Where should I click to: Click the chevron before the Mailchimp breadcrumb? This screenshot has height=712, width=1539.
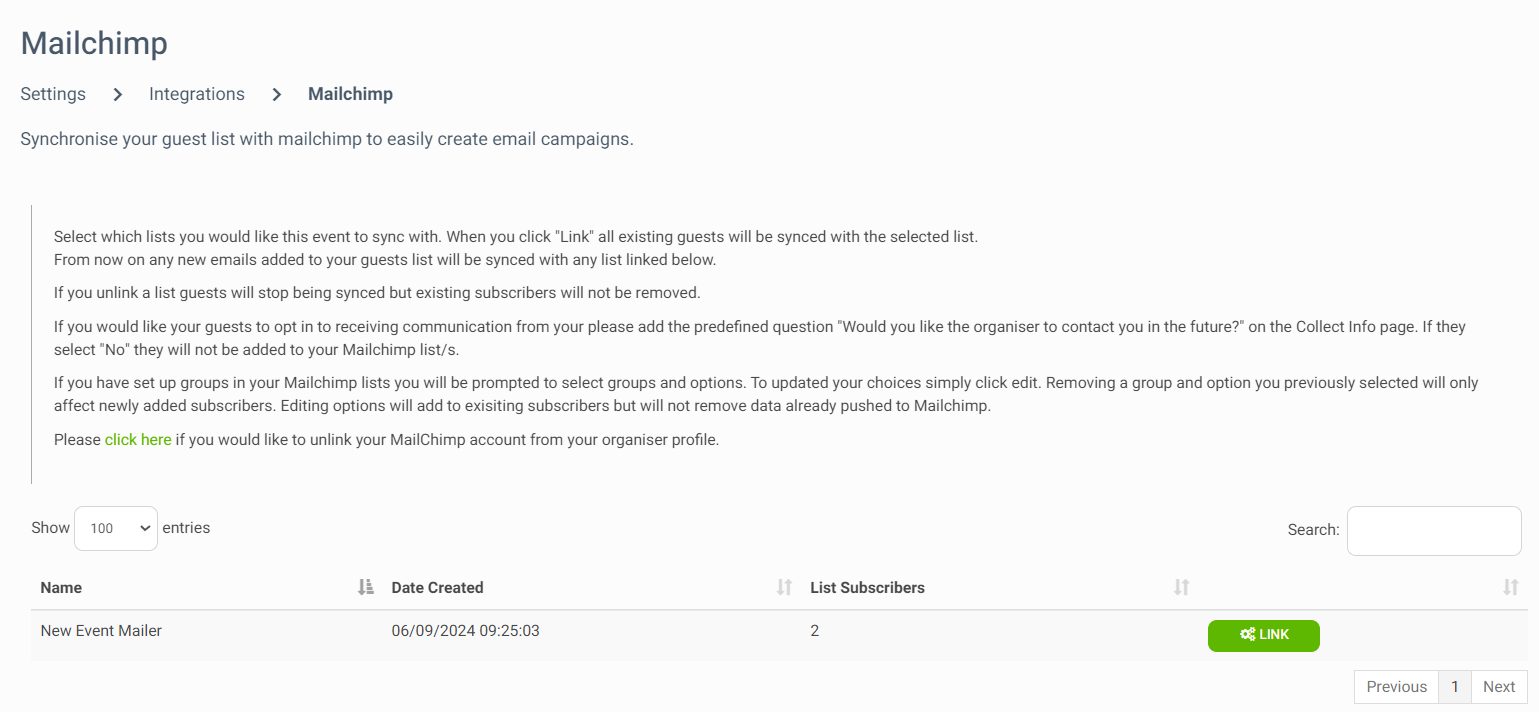277,94
